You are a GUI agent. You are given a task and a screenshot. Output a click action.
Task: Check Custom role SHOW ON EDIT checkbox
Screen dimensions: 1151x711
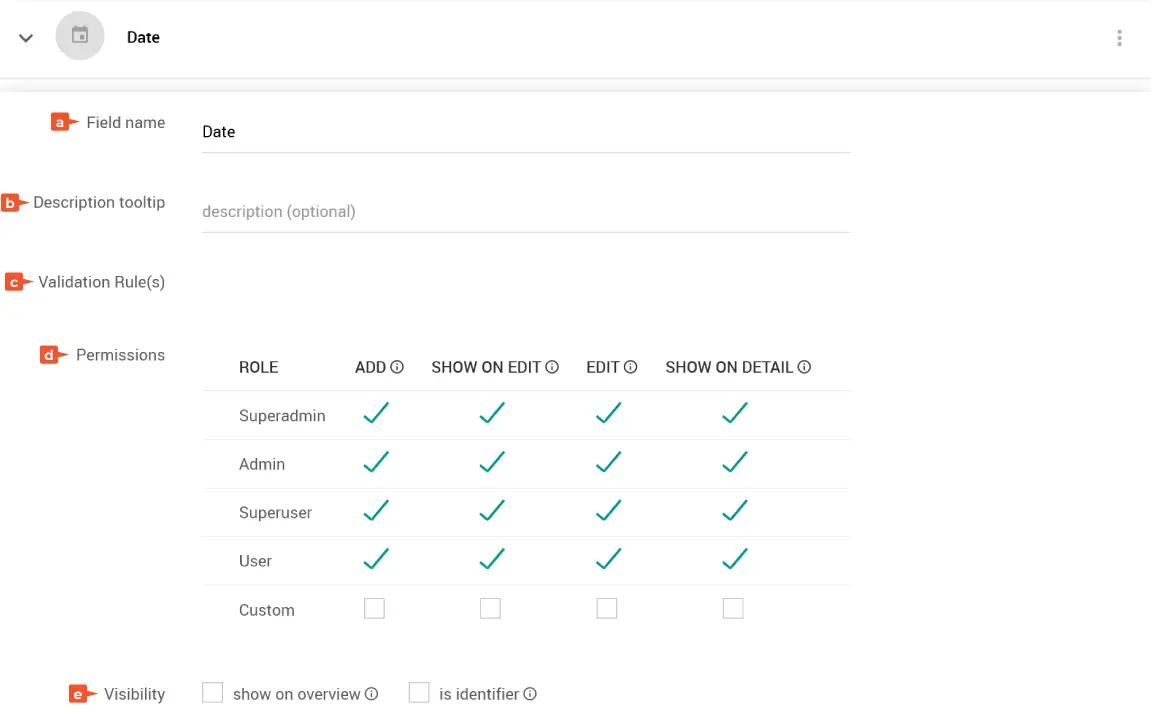pyautogui.click(x=490, y=608)
